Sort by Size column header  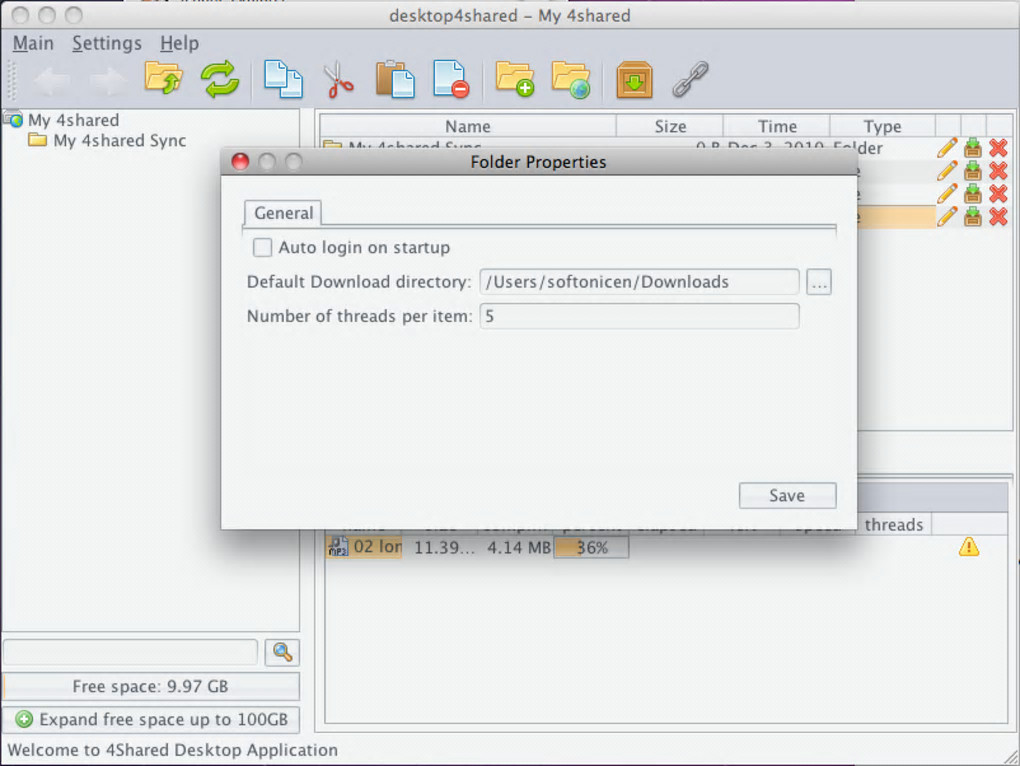click(669, 126)
